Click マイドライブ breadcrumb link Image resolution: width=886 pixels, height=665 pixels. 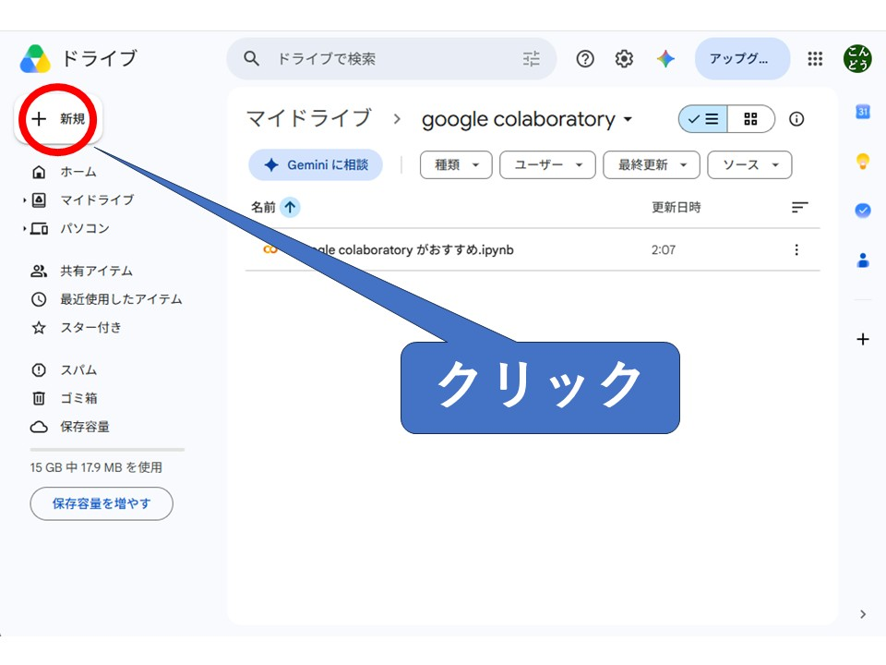pyautogui.click(x=309, y=119)
